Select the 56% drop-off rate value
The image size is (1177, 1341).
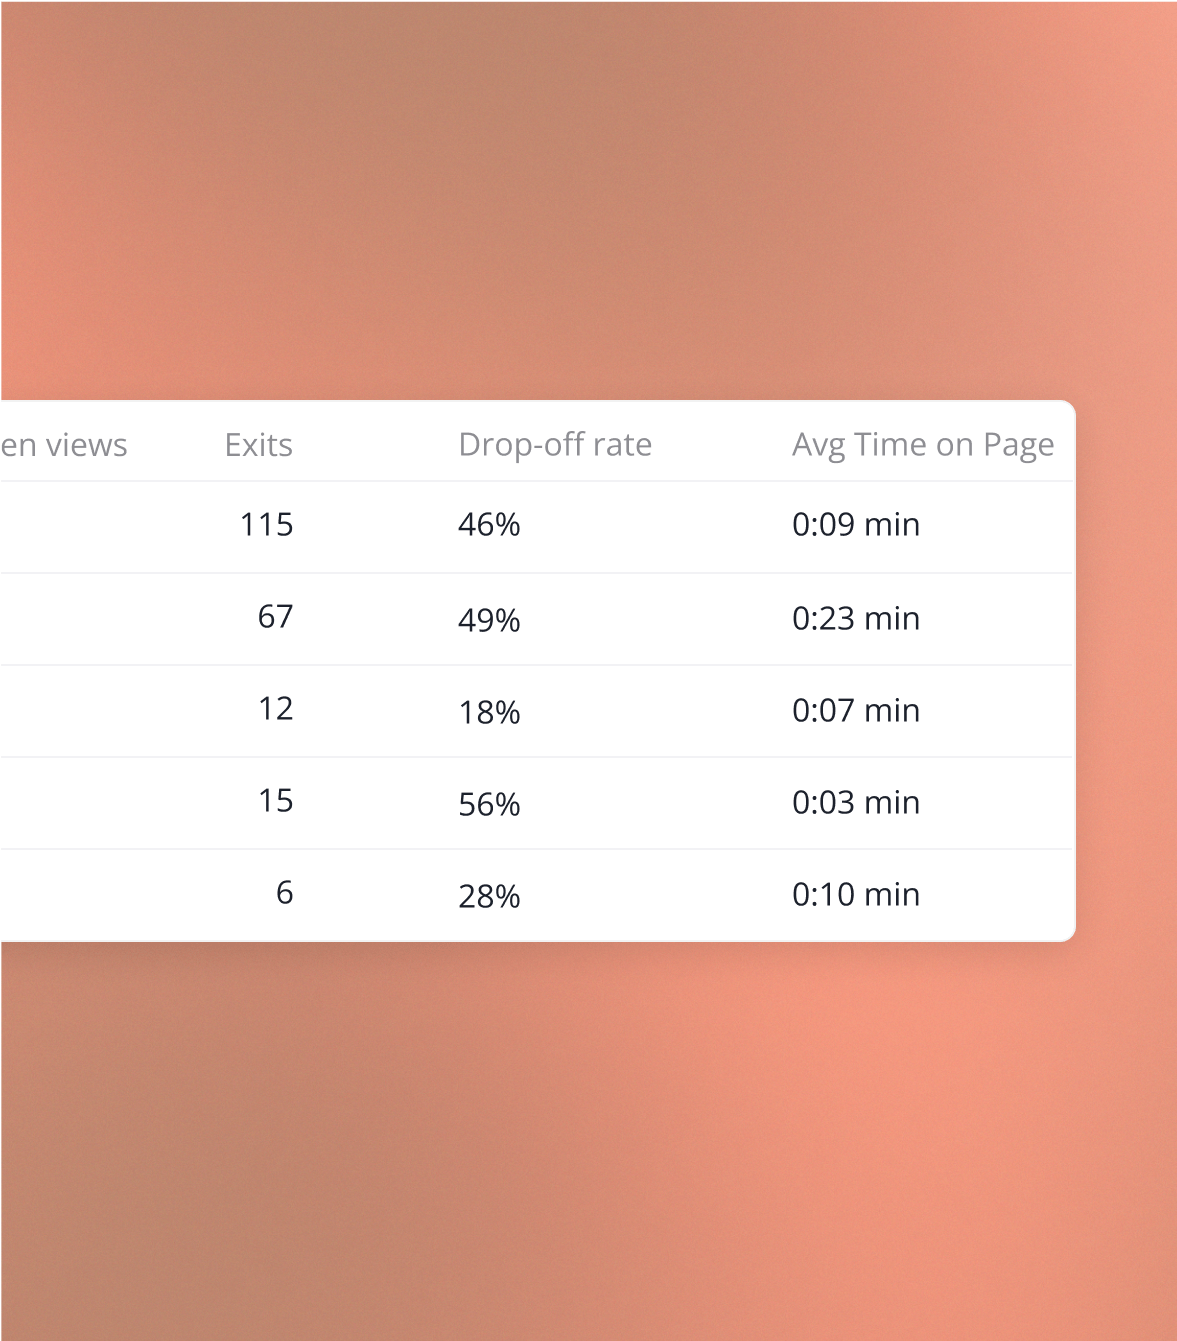click(x=489, y=804)
